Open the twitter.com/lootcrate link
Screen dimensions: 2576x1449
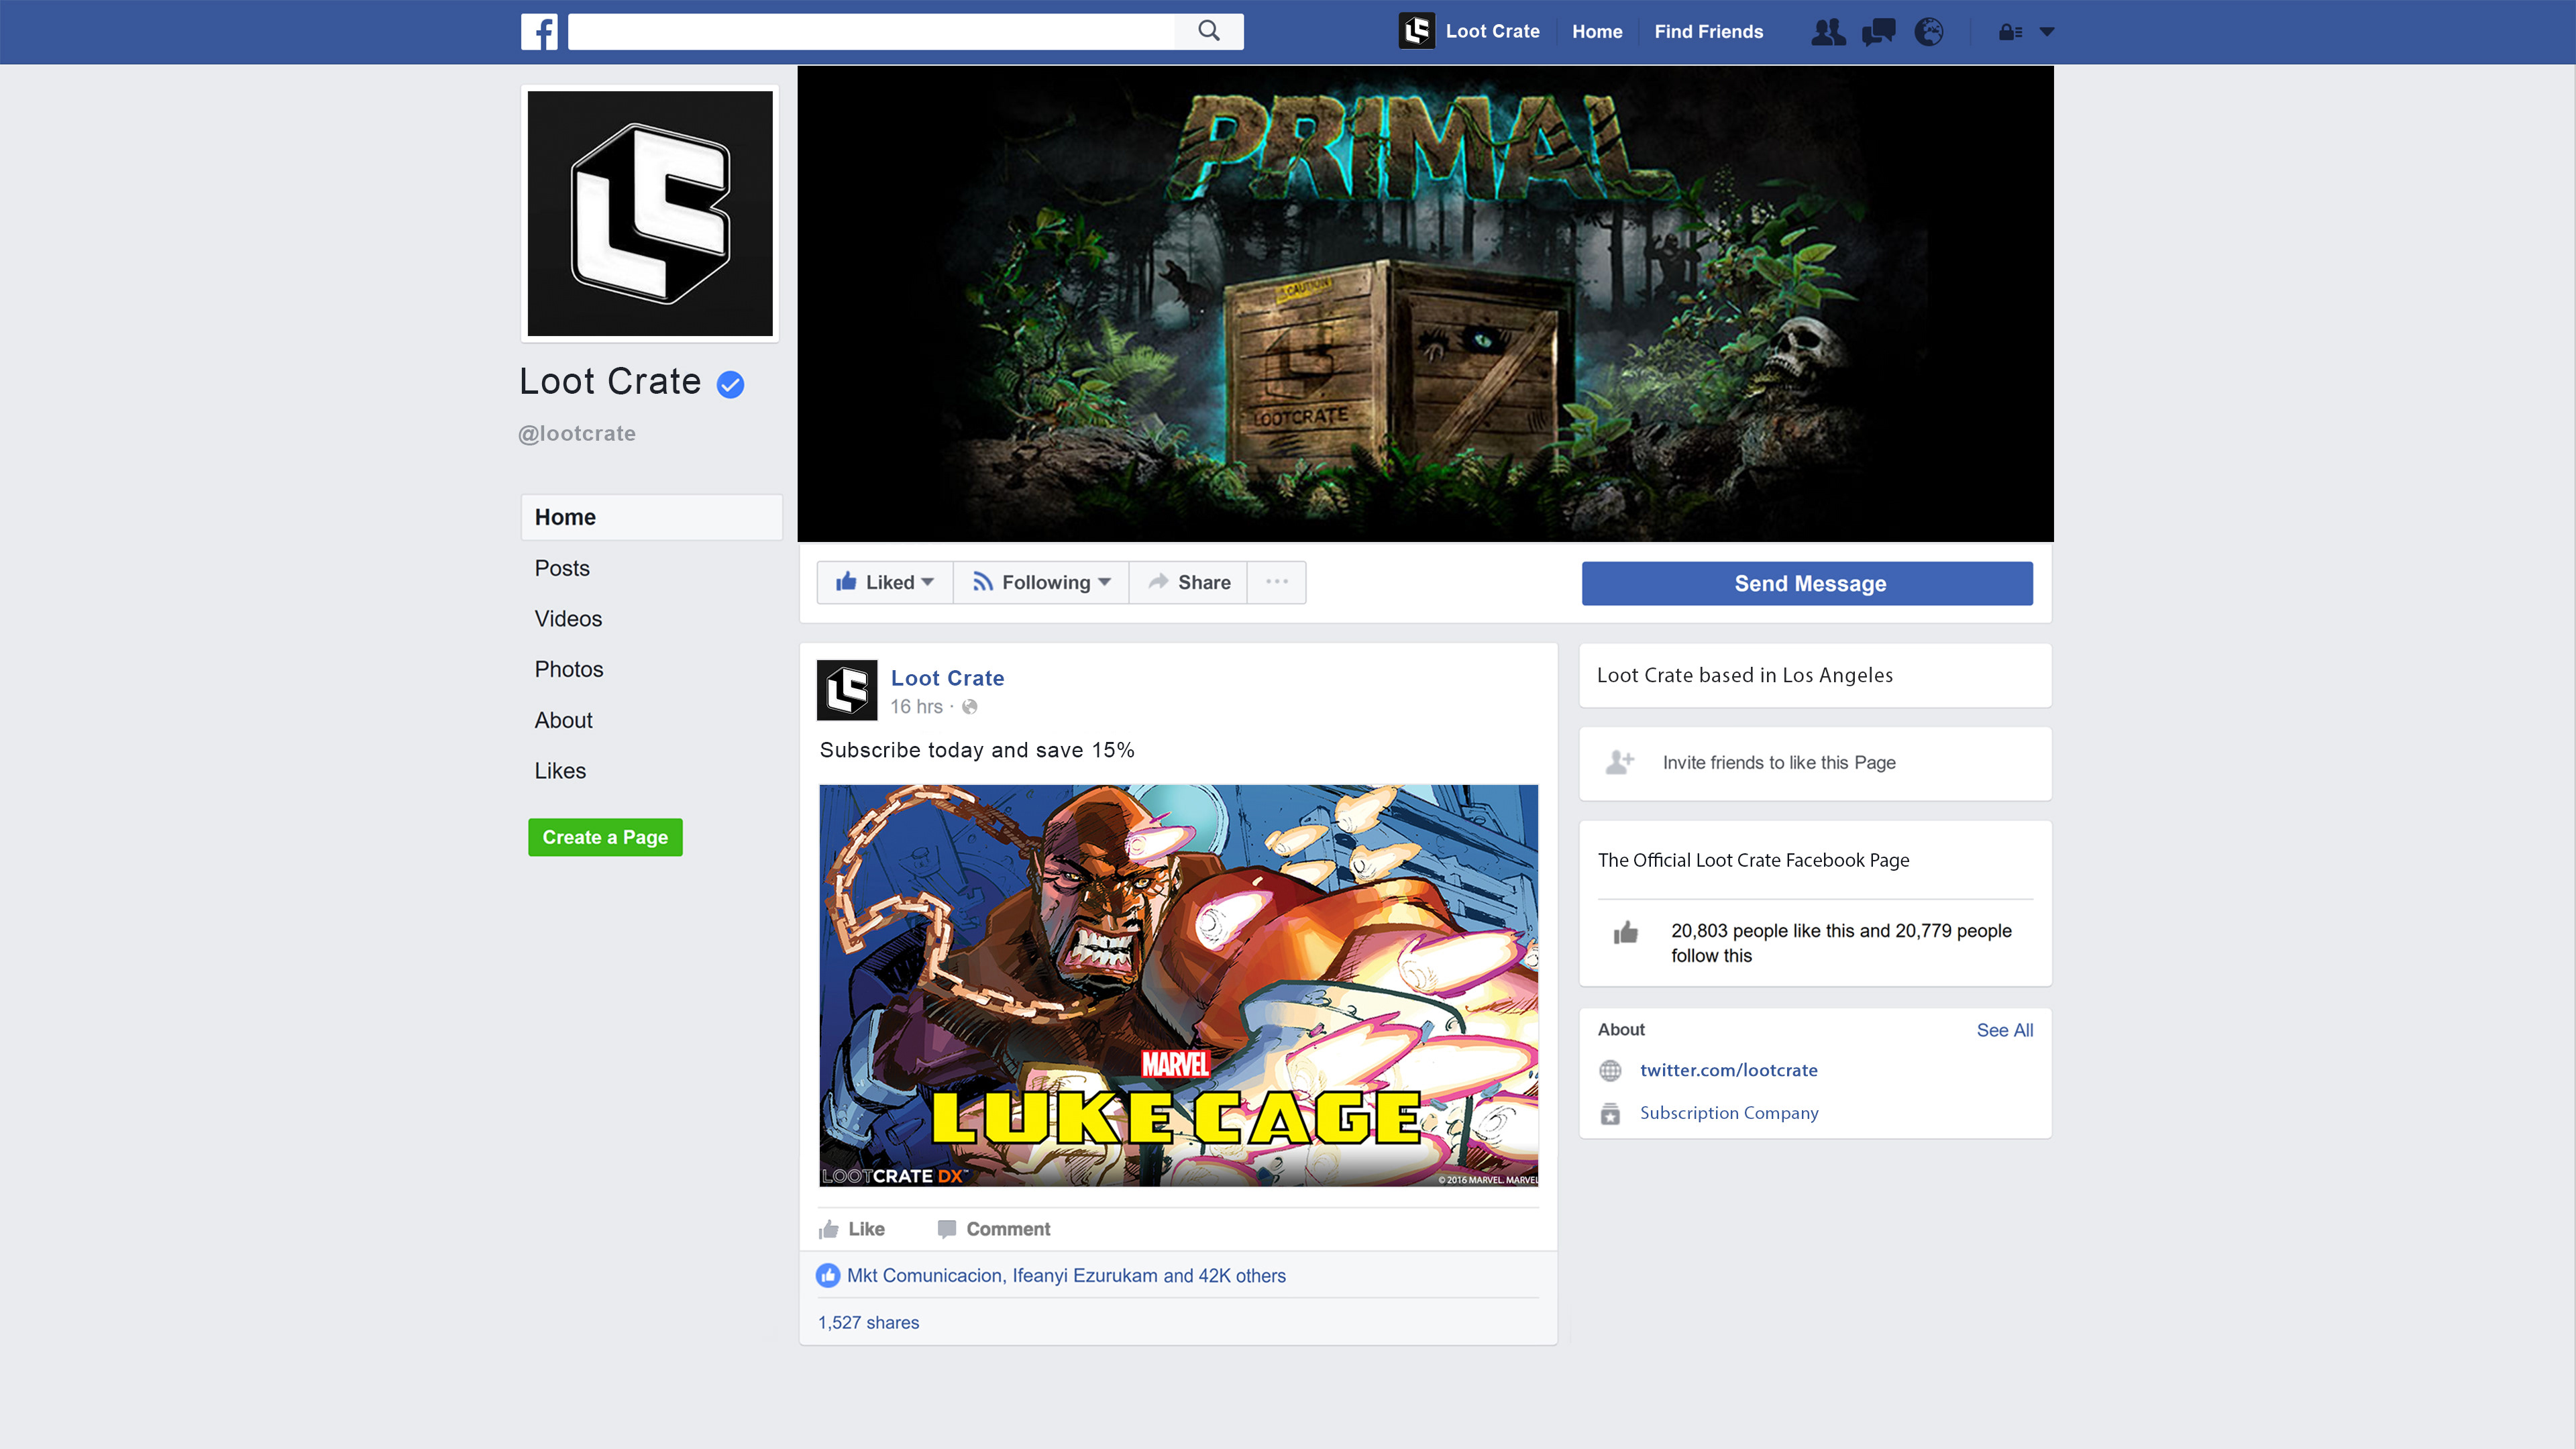coord(1728,1070)
